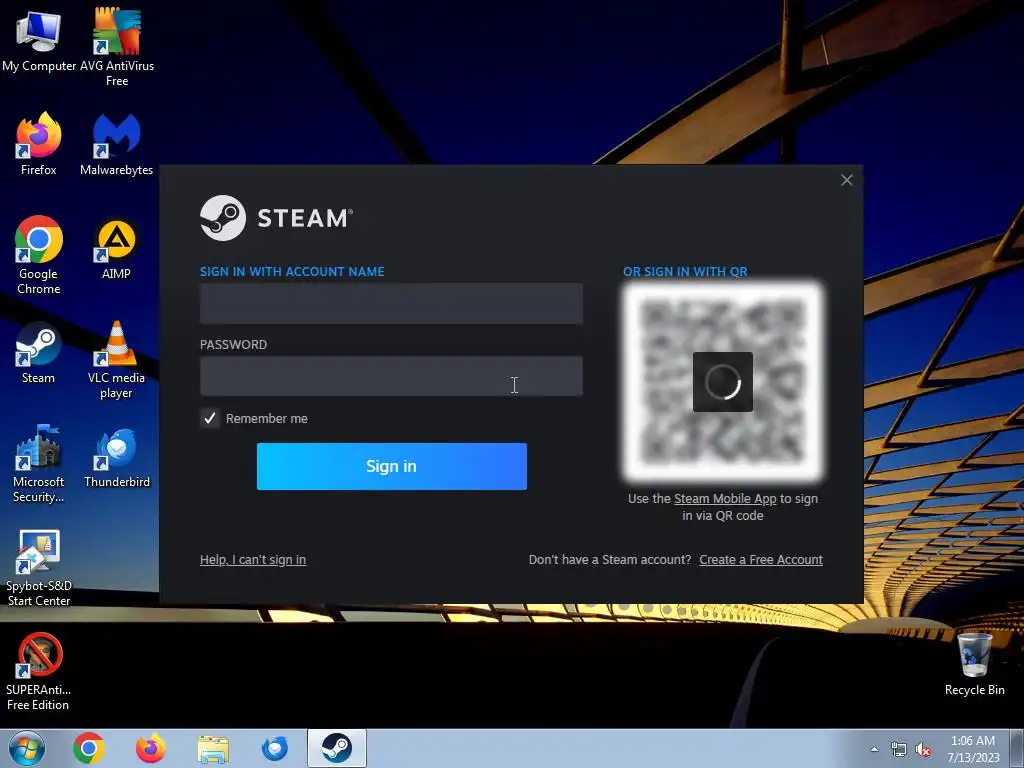Image resolution: width=1024 pixels, height=768 pixels.
Task: Click 'Don't have a Steam account?' text
Action: pyautogui.click(x=610, y=560)
